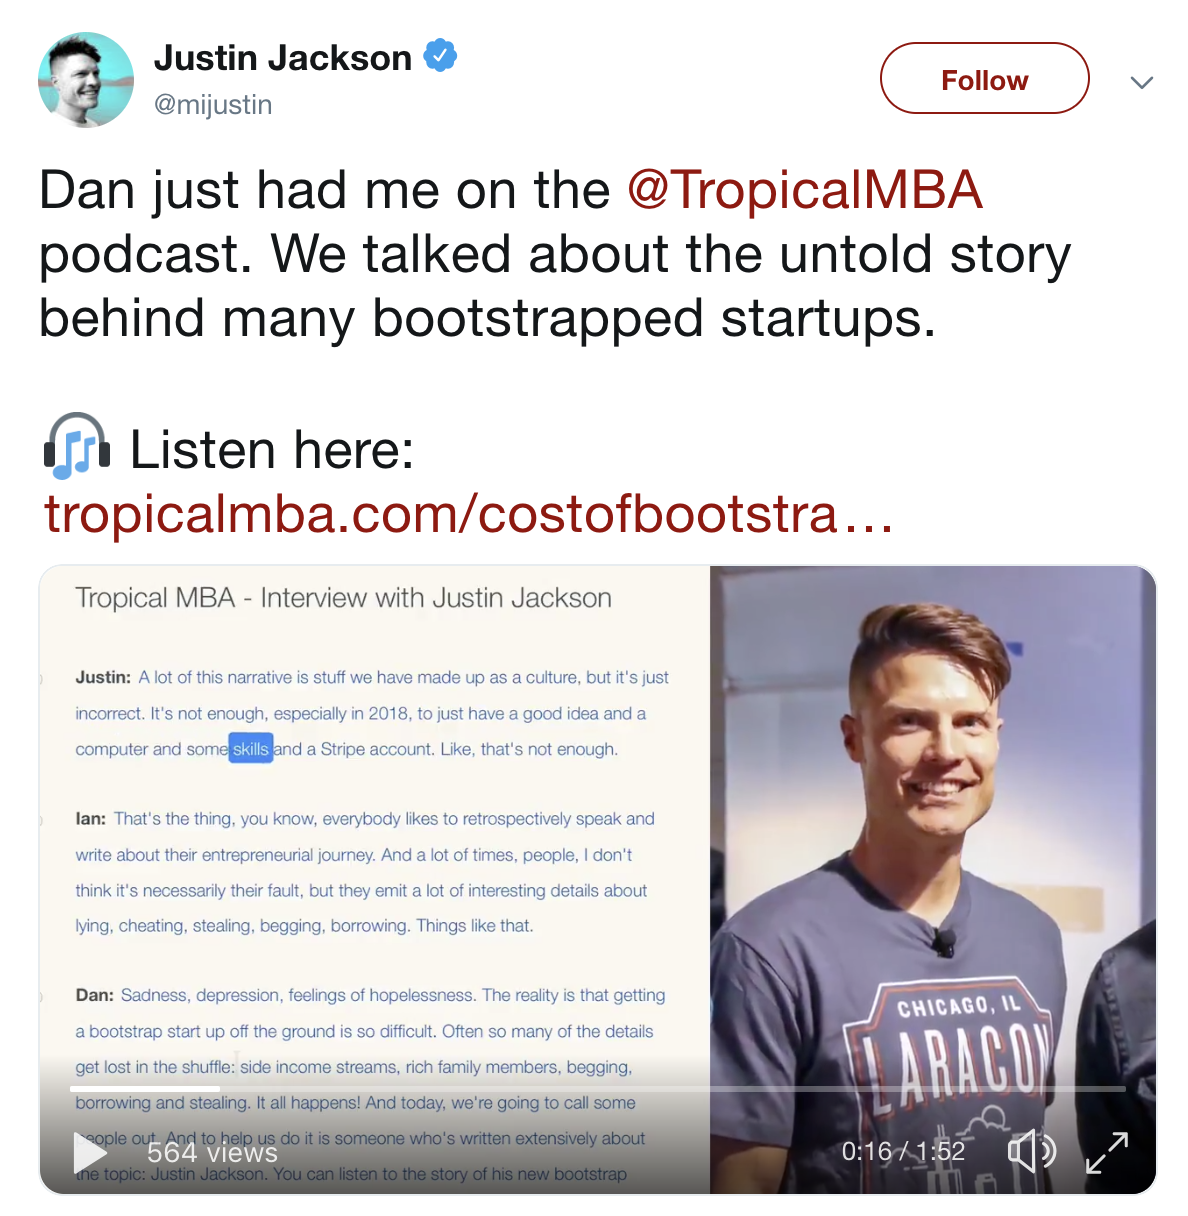Click Justin Jackson's profile avatar
1188x1216 pixels.
click(86, 80)
